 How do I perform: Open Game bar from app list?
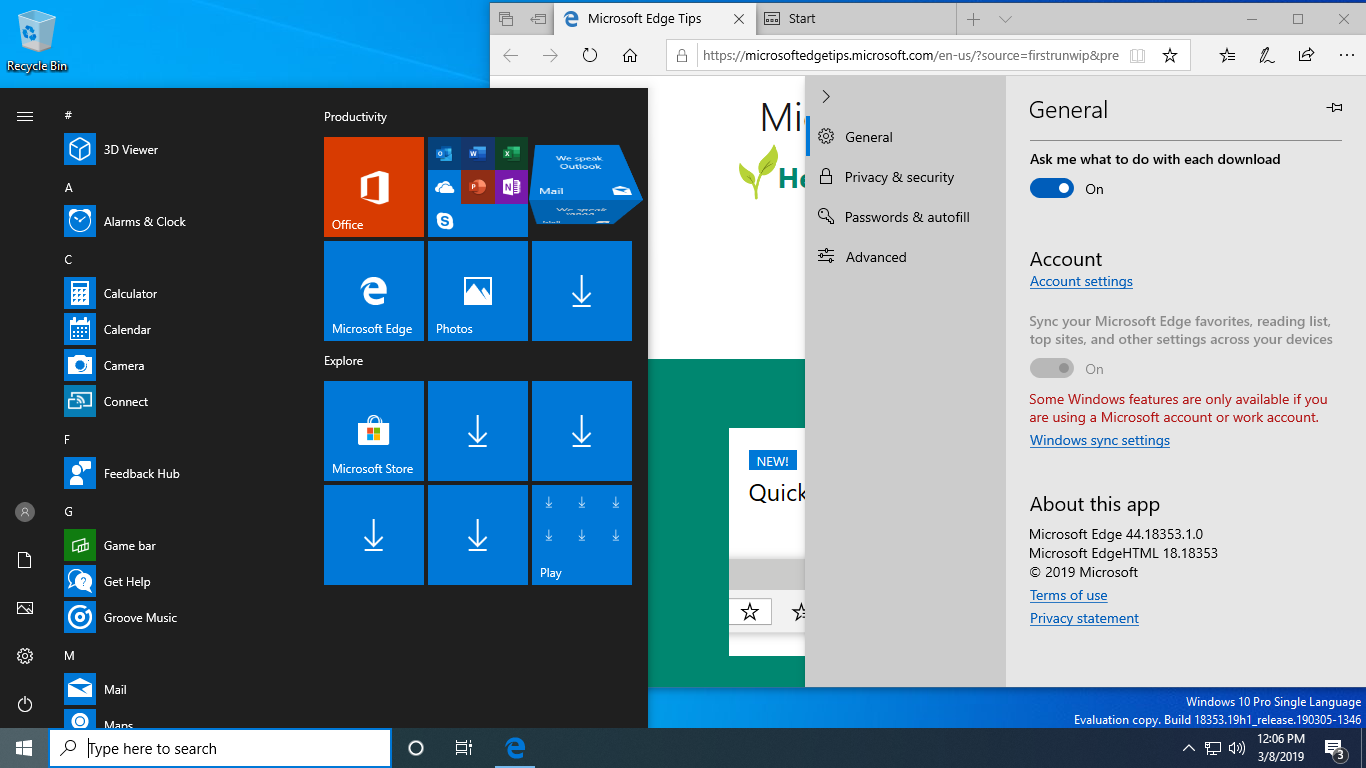180,546
